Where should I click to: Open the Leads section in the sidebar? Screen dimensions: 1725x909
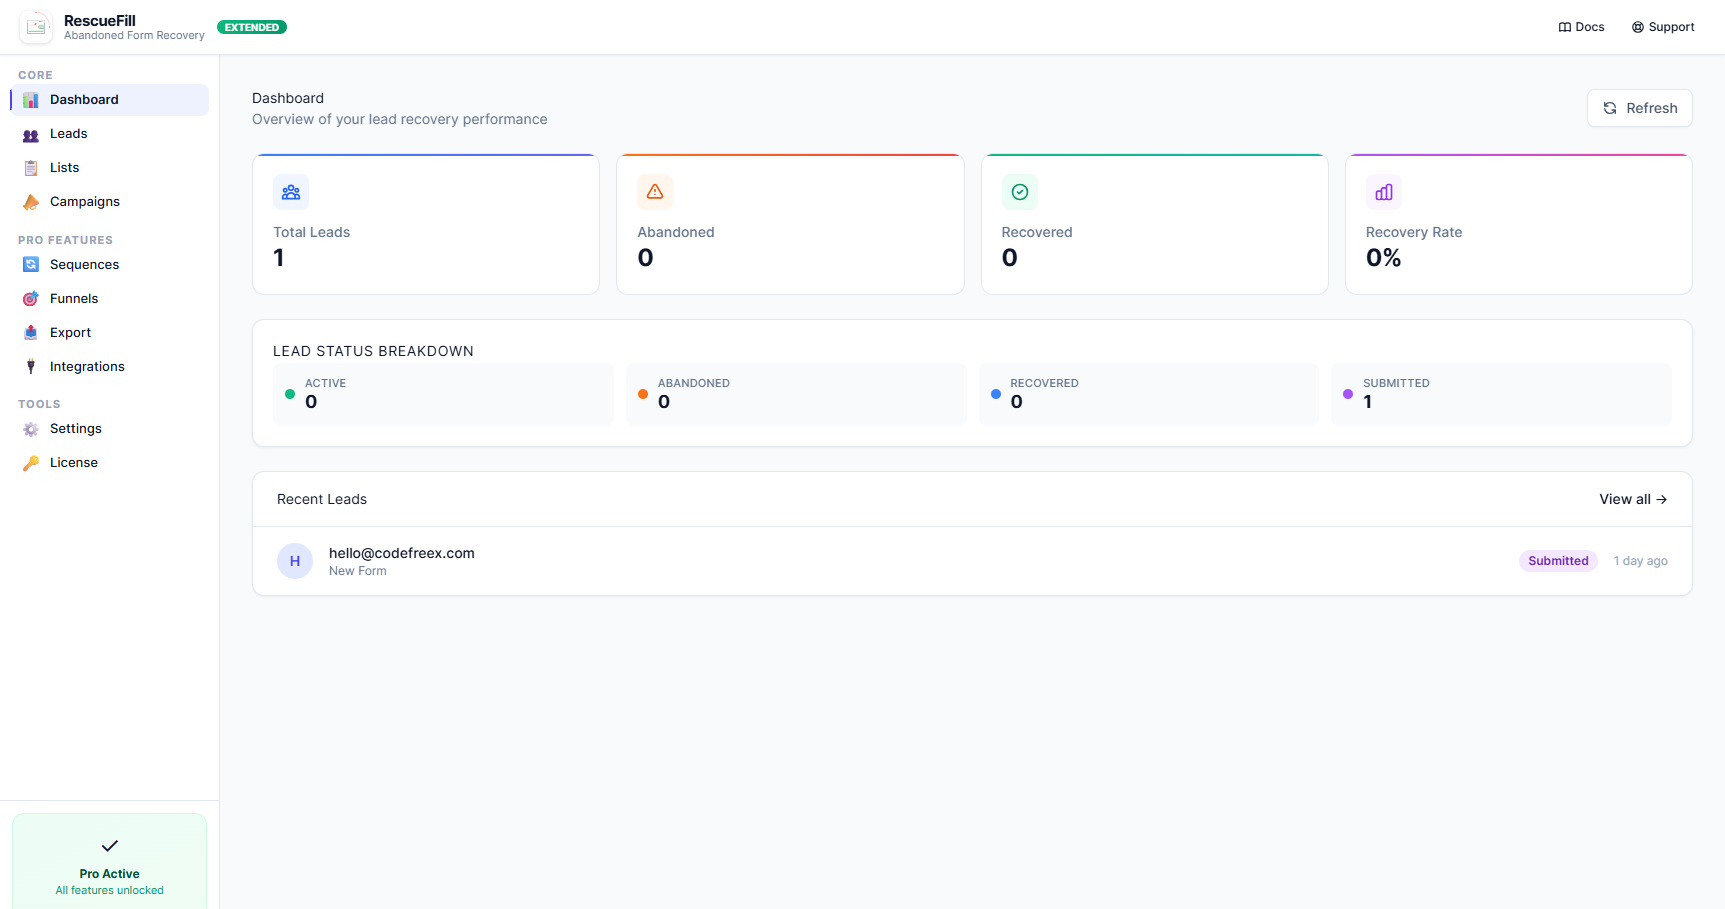(x=67, y=133)
